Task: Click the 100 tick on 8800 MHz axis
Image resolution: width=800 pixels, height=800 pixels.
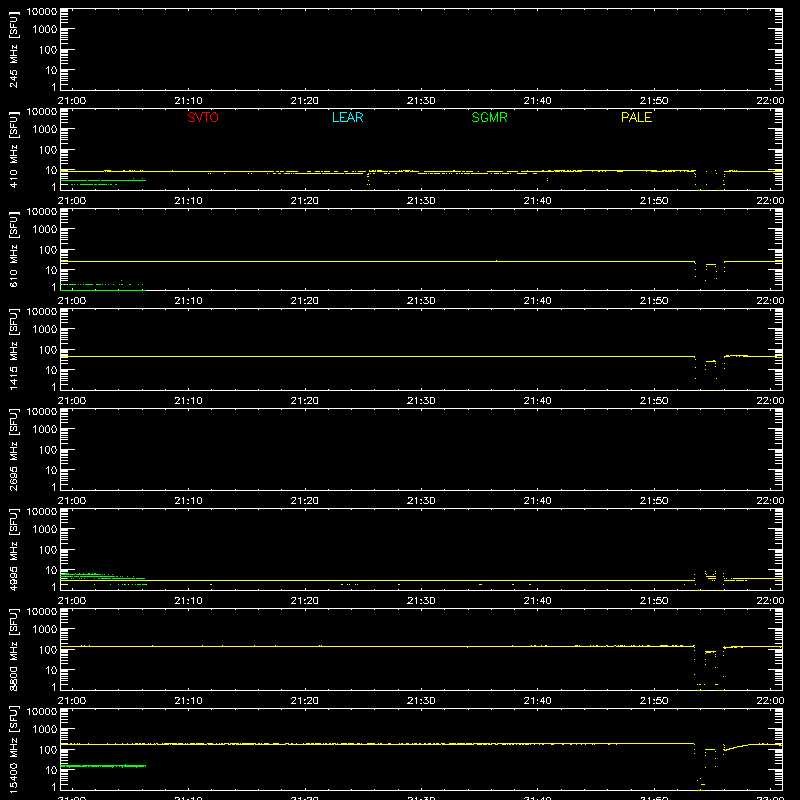Action: (x=48, y=650)
